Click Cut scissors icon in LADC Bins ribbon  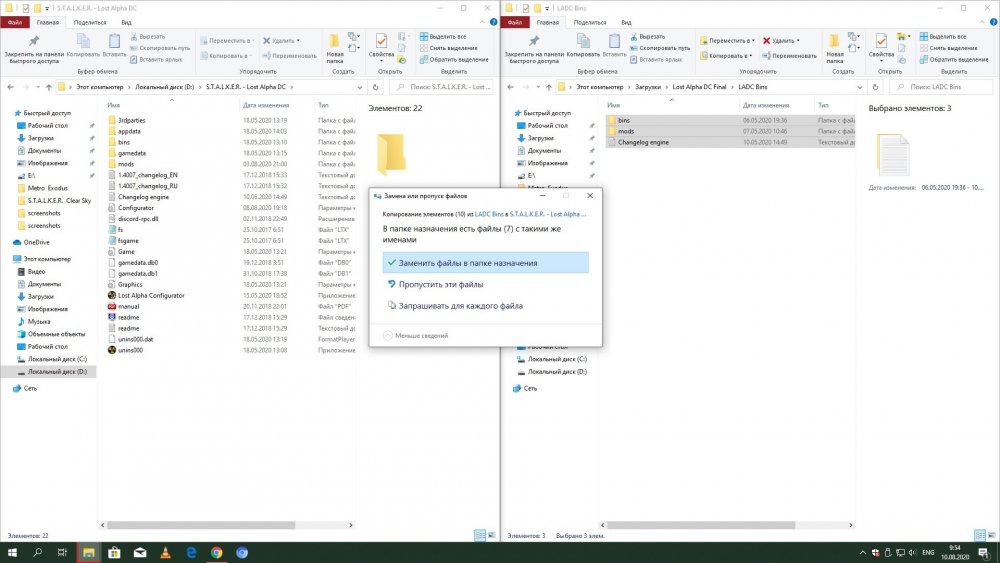click(x=635, y=36)
